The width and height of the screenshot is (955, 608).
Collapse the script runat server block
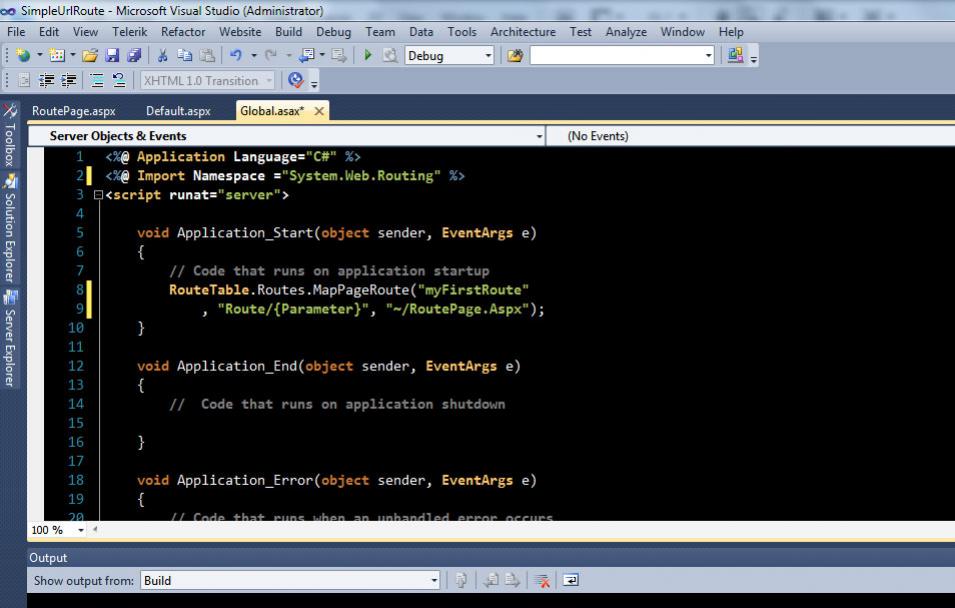pos(98,195)
